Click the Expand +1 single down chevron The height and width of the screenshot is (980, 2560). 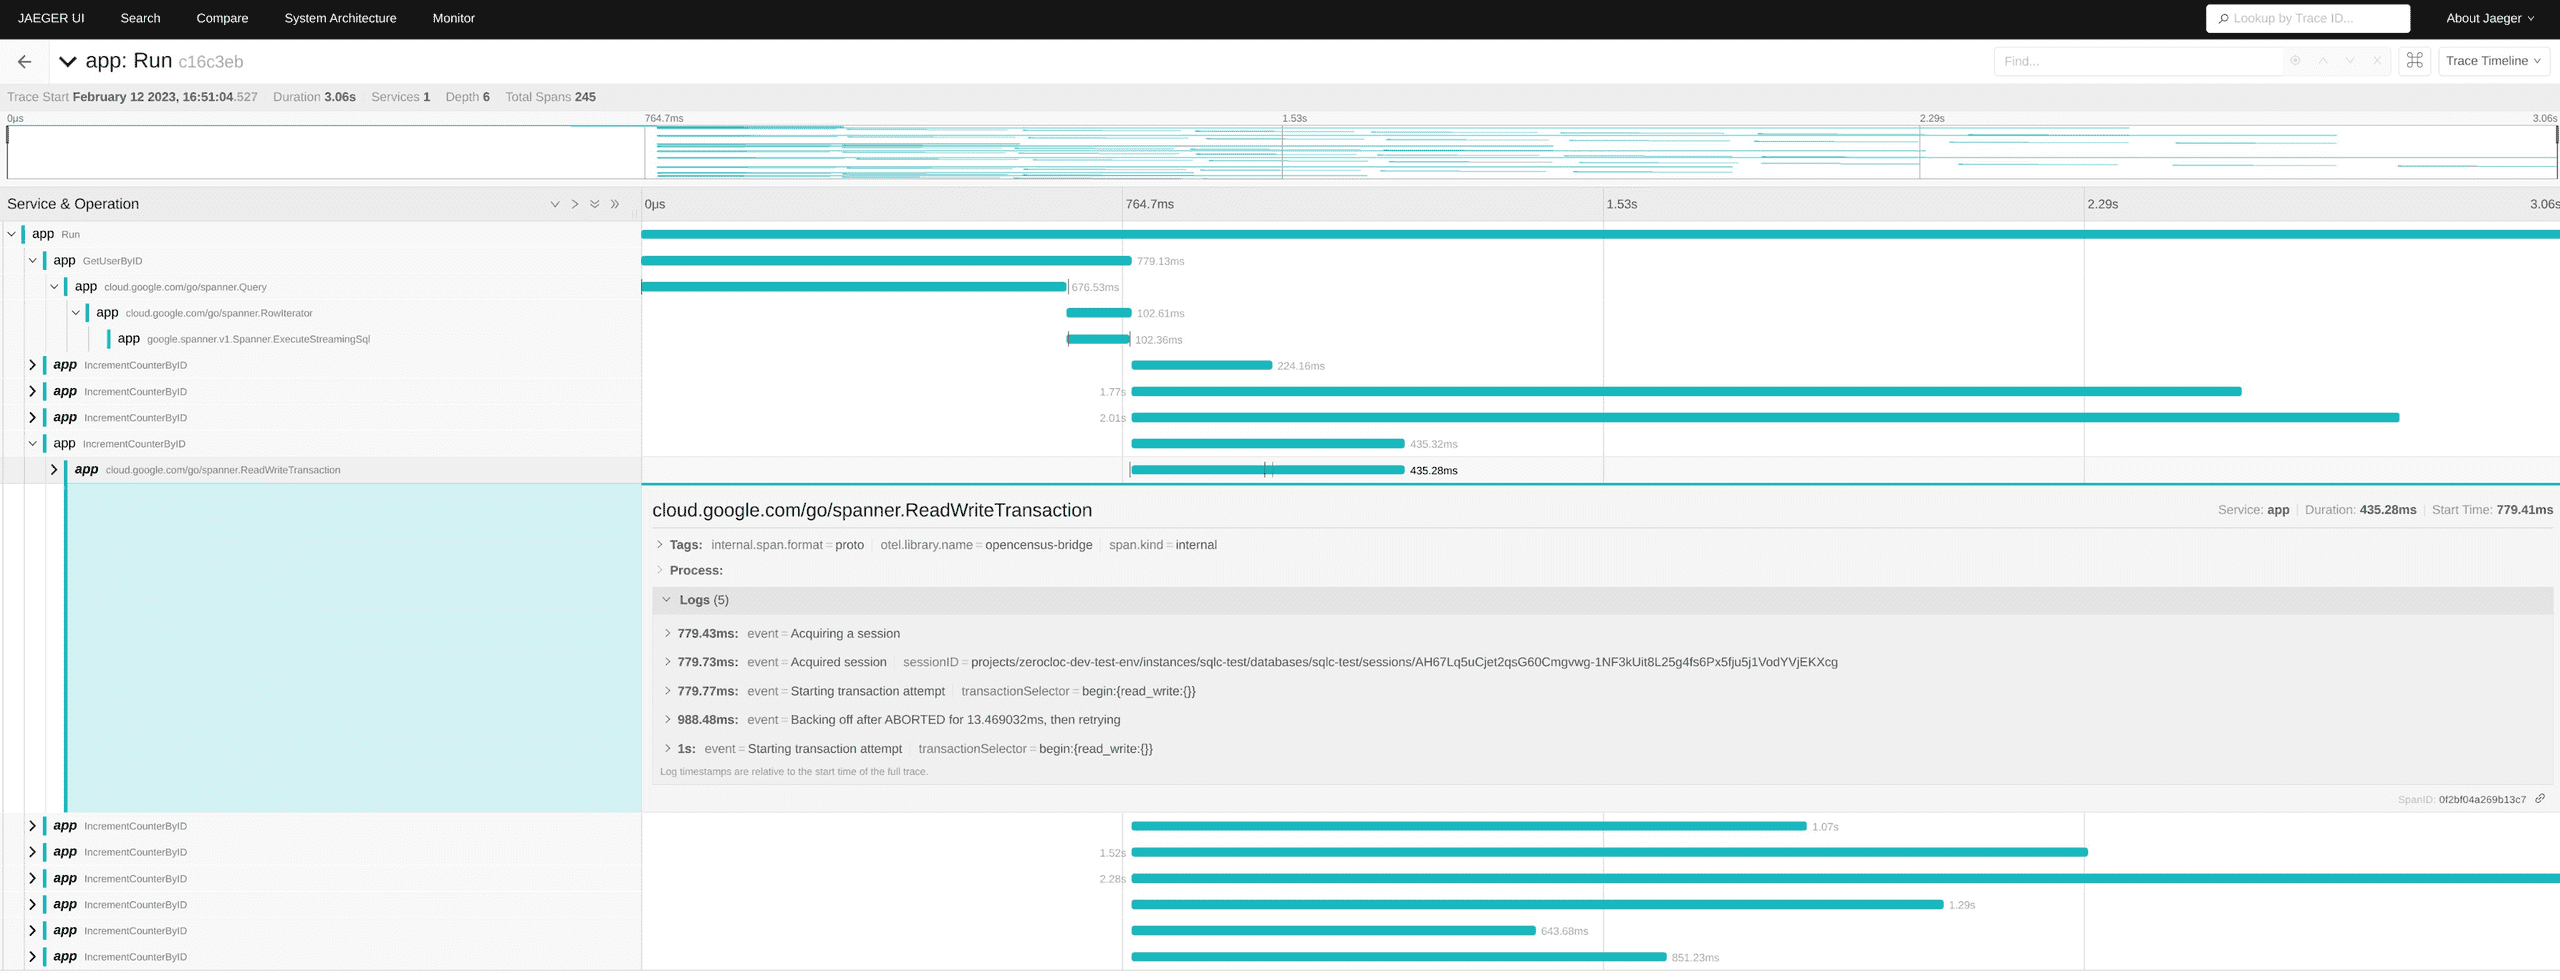pyautogui.click(x=555, y=204)
